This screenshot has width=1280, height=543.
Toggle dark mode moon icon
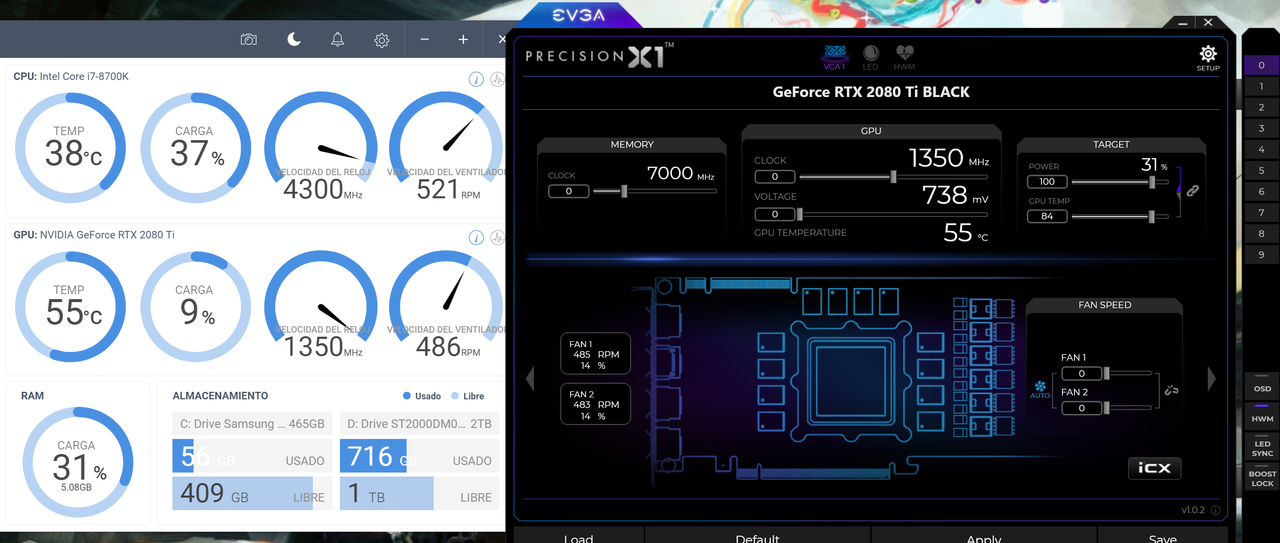coord(294,39)
